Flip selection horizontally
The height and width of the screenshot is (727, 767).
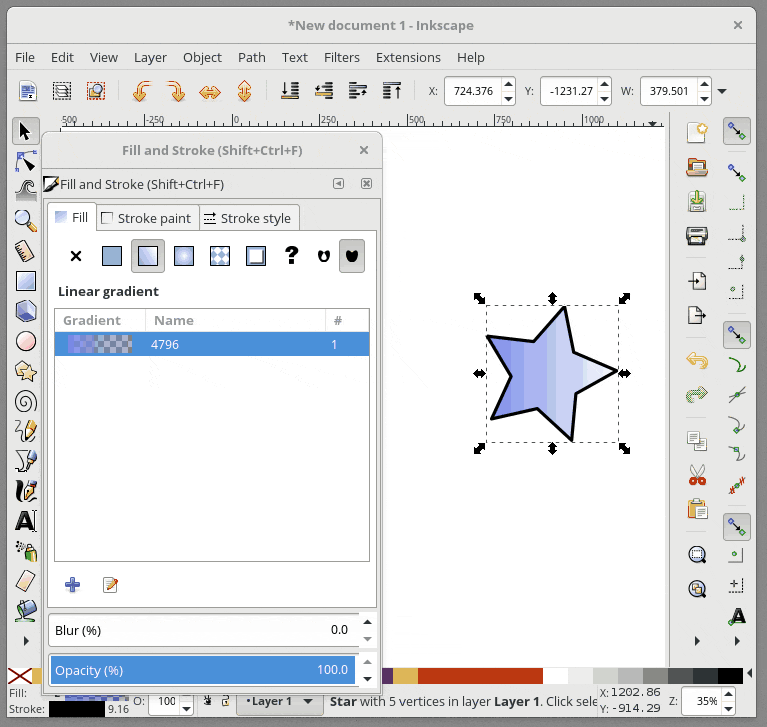click(210, 92)
